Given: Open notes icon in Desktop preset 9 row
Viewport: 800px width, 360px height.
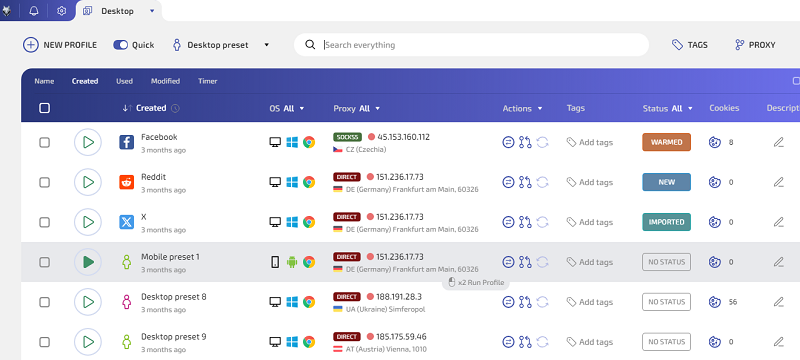Looking at the screenshot, I should click(x=508, y=342).
